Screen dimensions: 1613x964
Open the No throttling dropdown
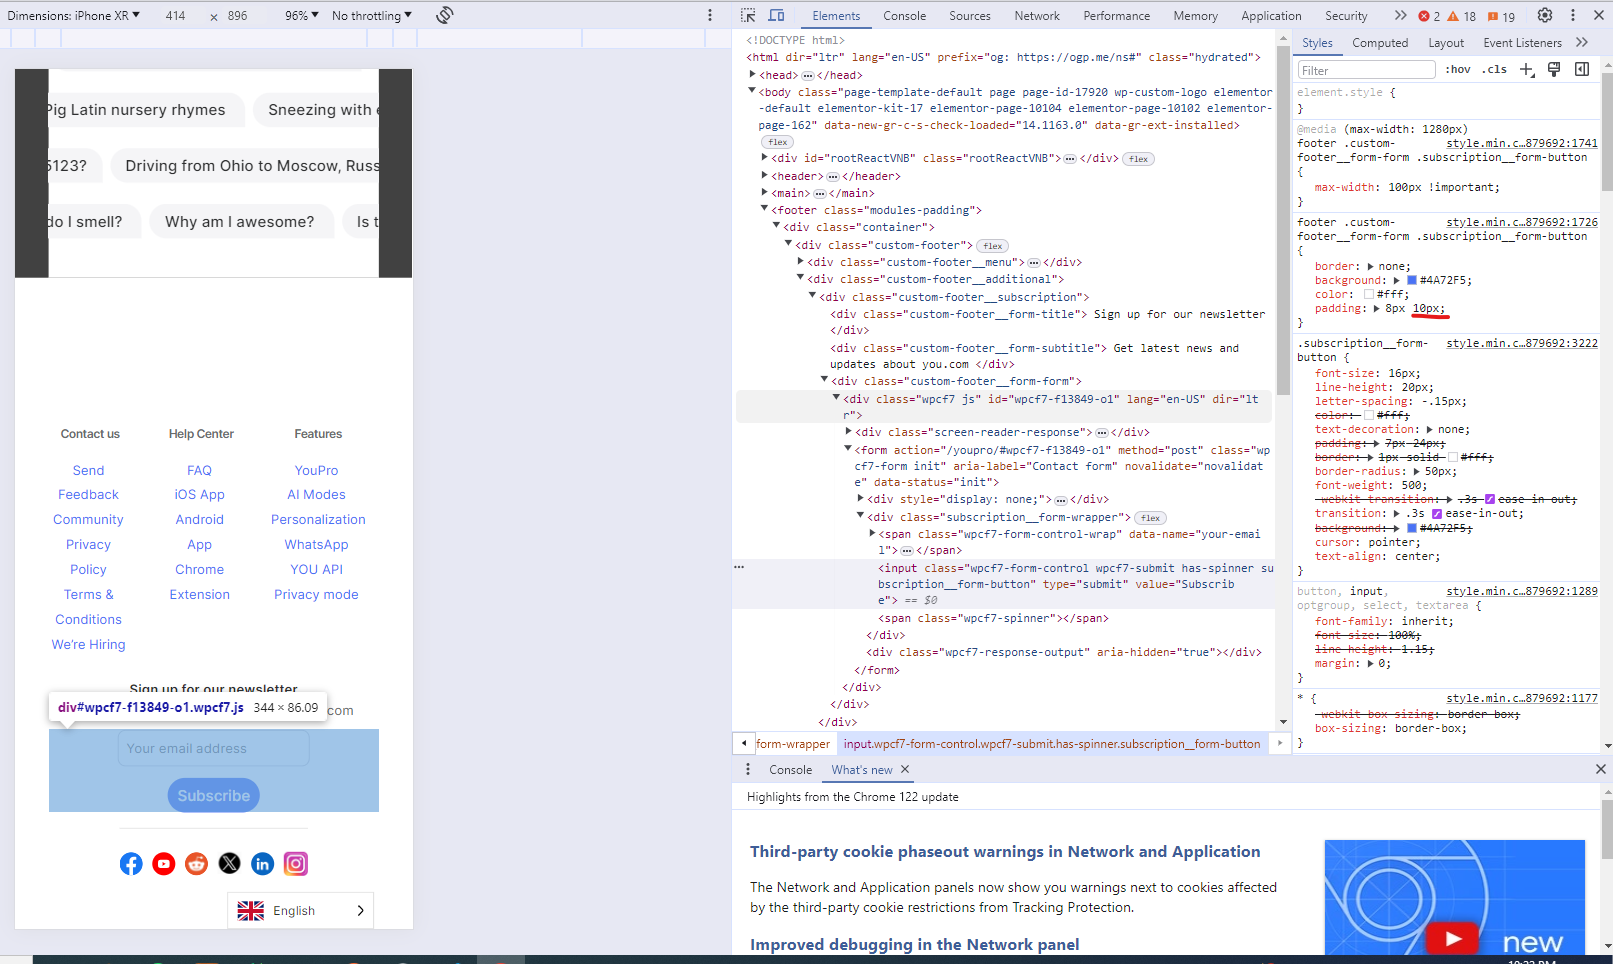(x=372, y=16)
